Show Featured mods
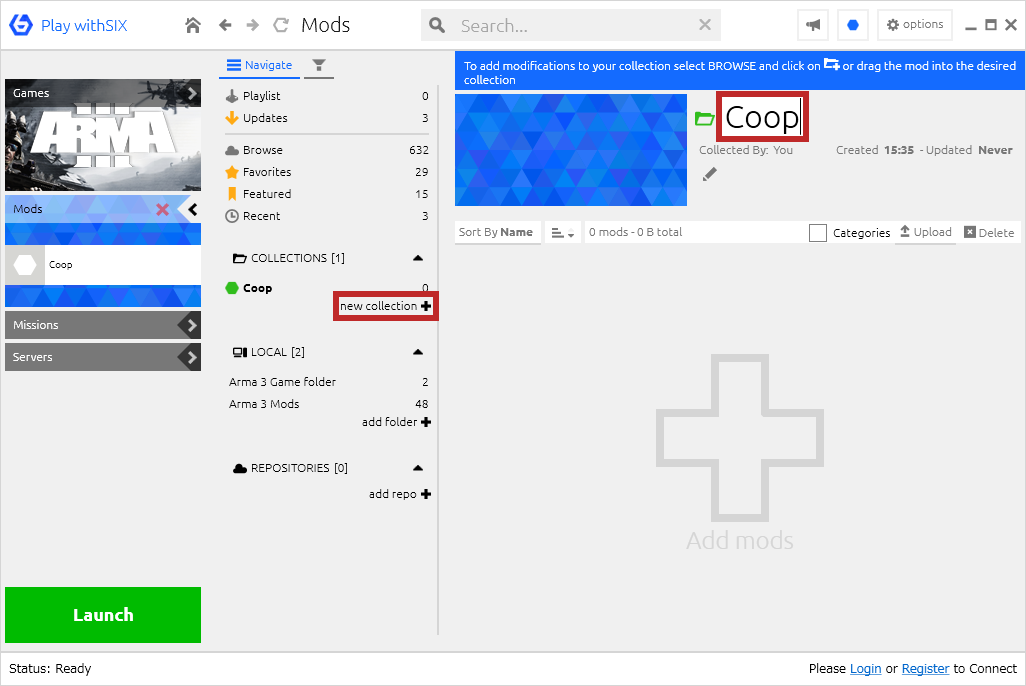 327,194
